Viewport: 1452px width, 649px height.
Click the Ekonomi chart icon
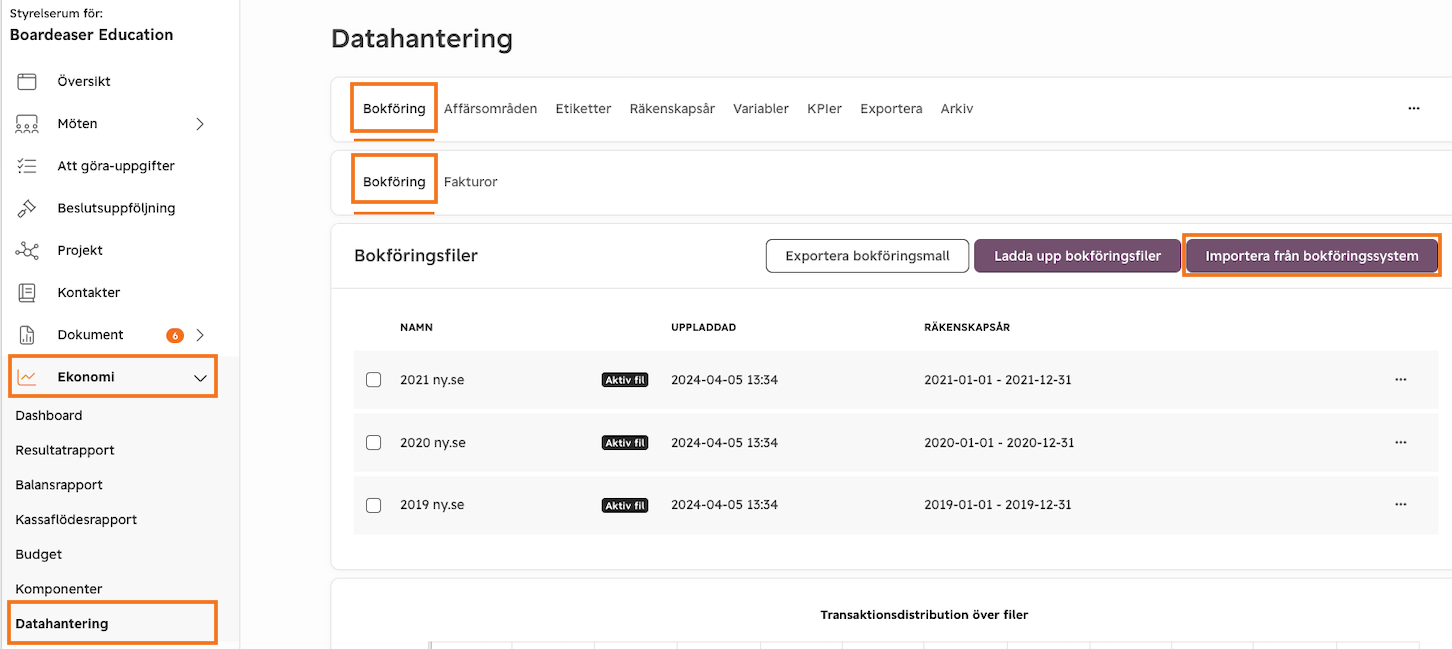pyautogui.click(x=27, y=375)
